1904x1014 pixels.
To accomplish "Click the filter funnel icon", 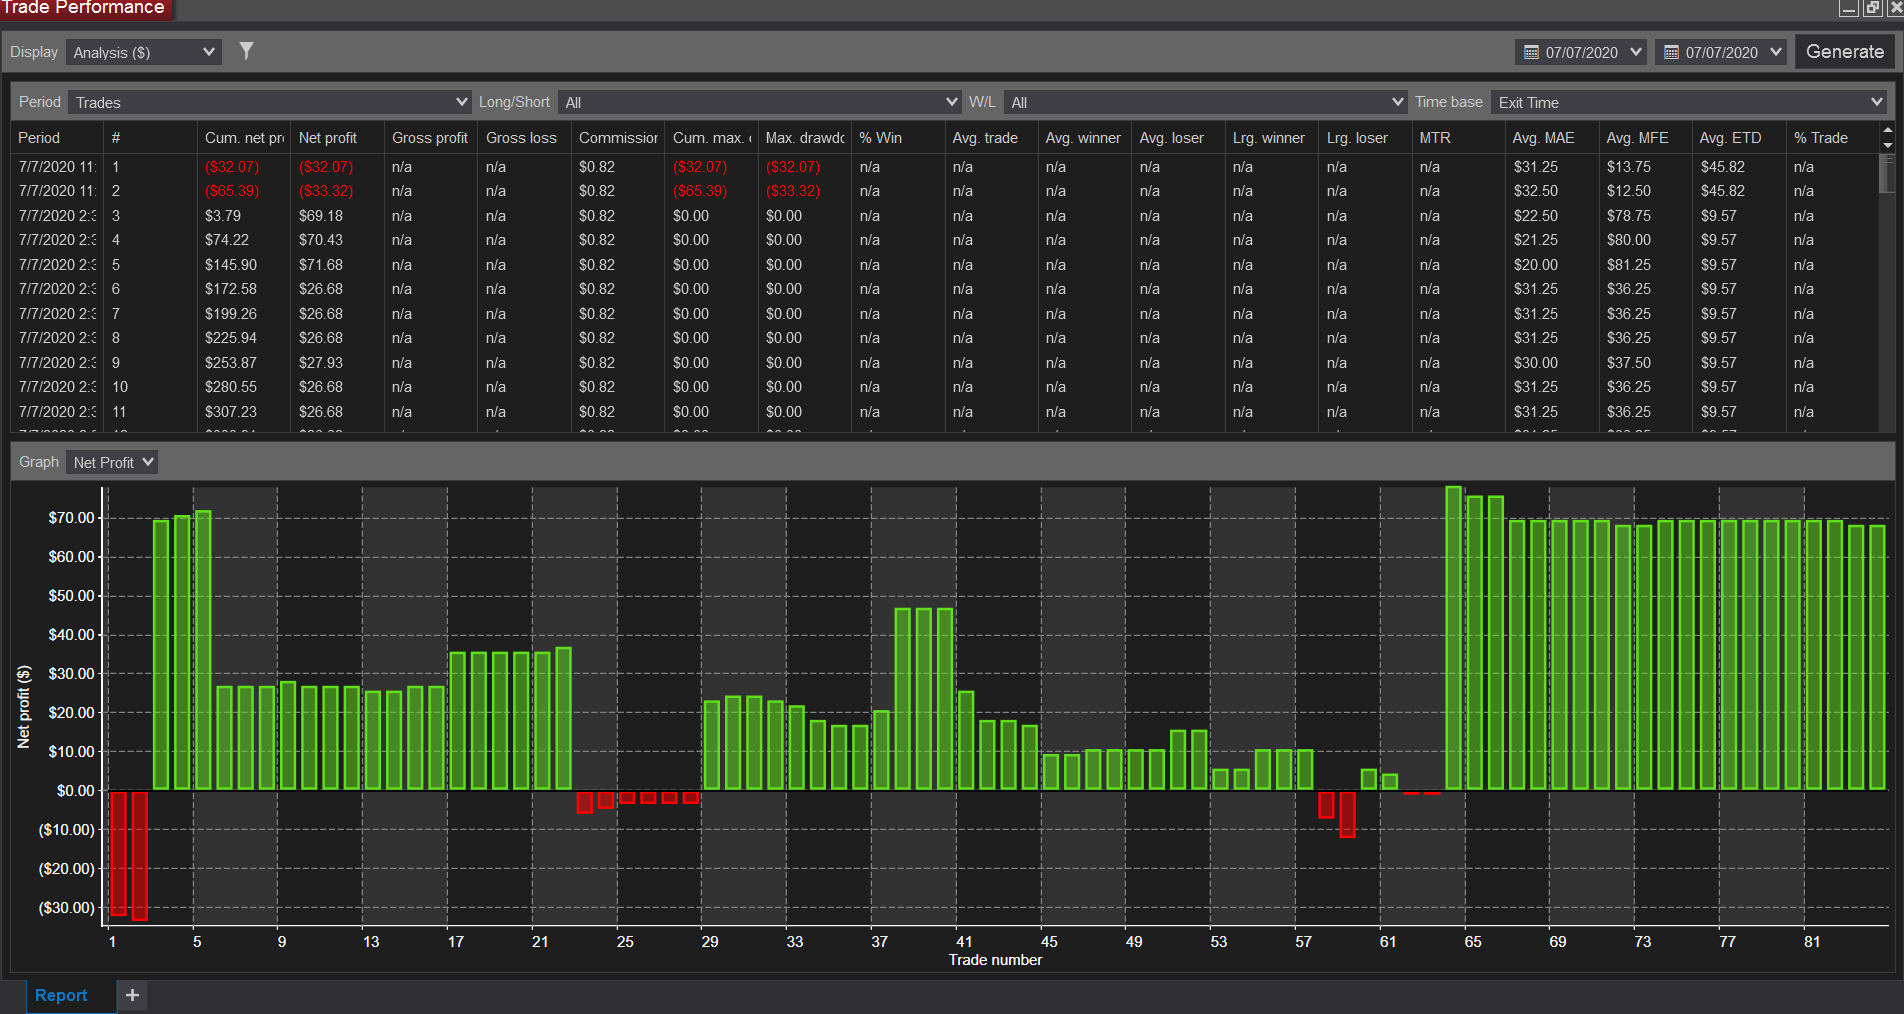I will 246,51.
